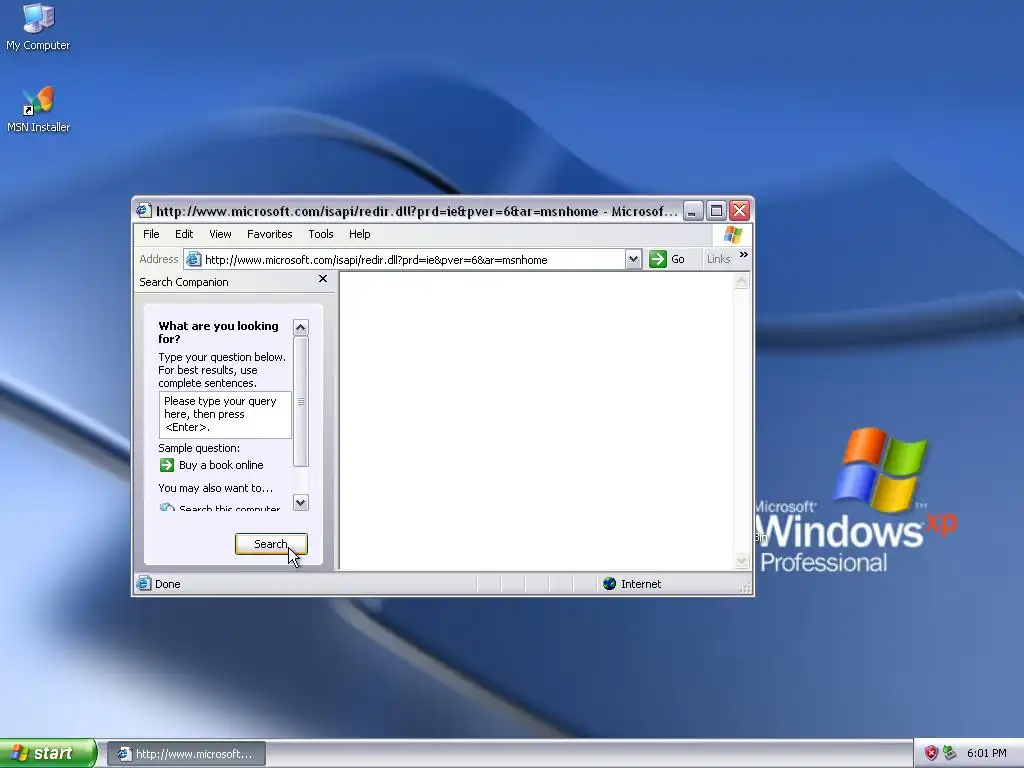
Task: Click the Buy a book online sample question
Action: 221,465
